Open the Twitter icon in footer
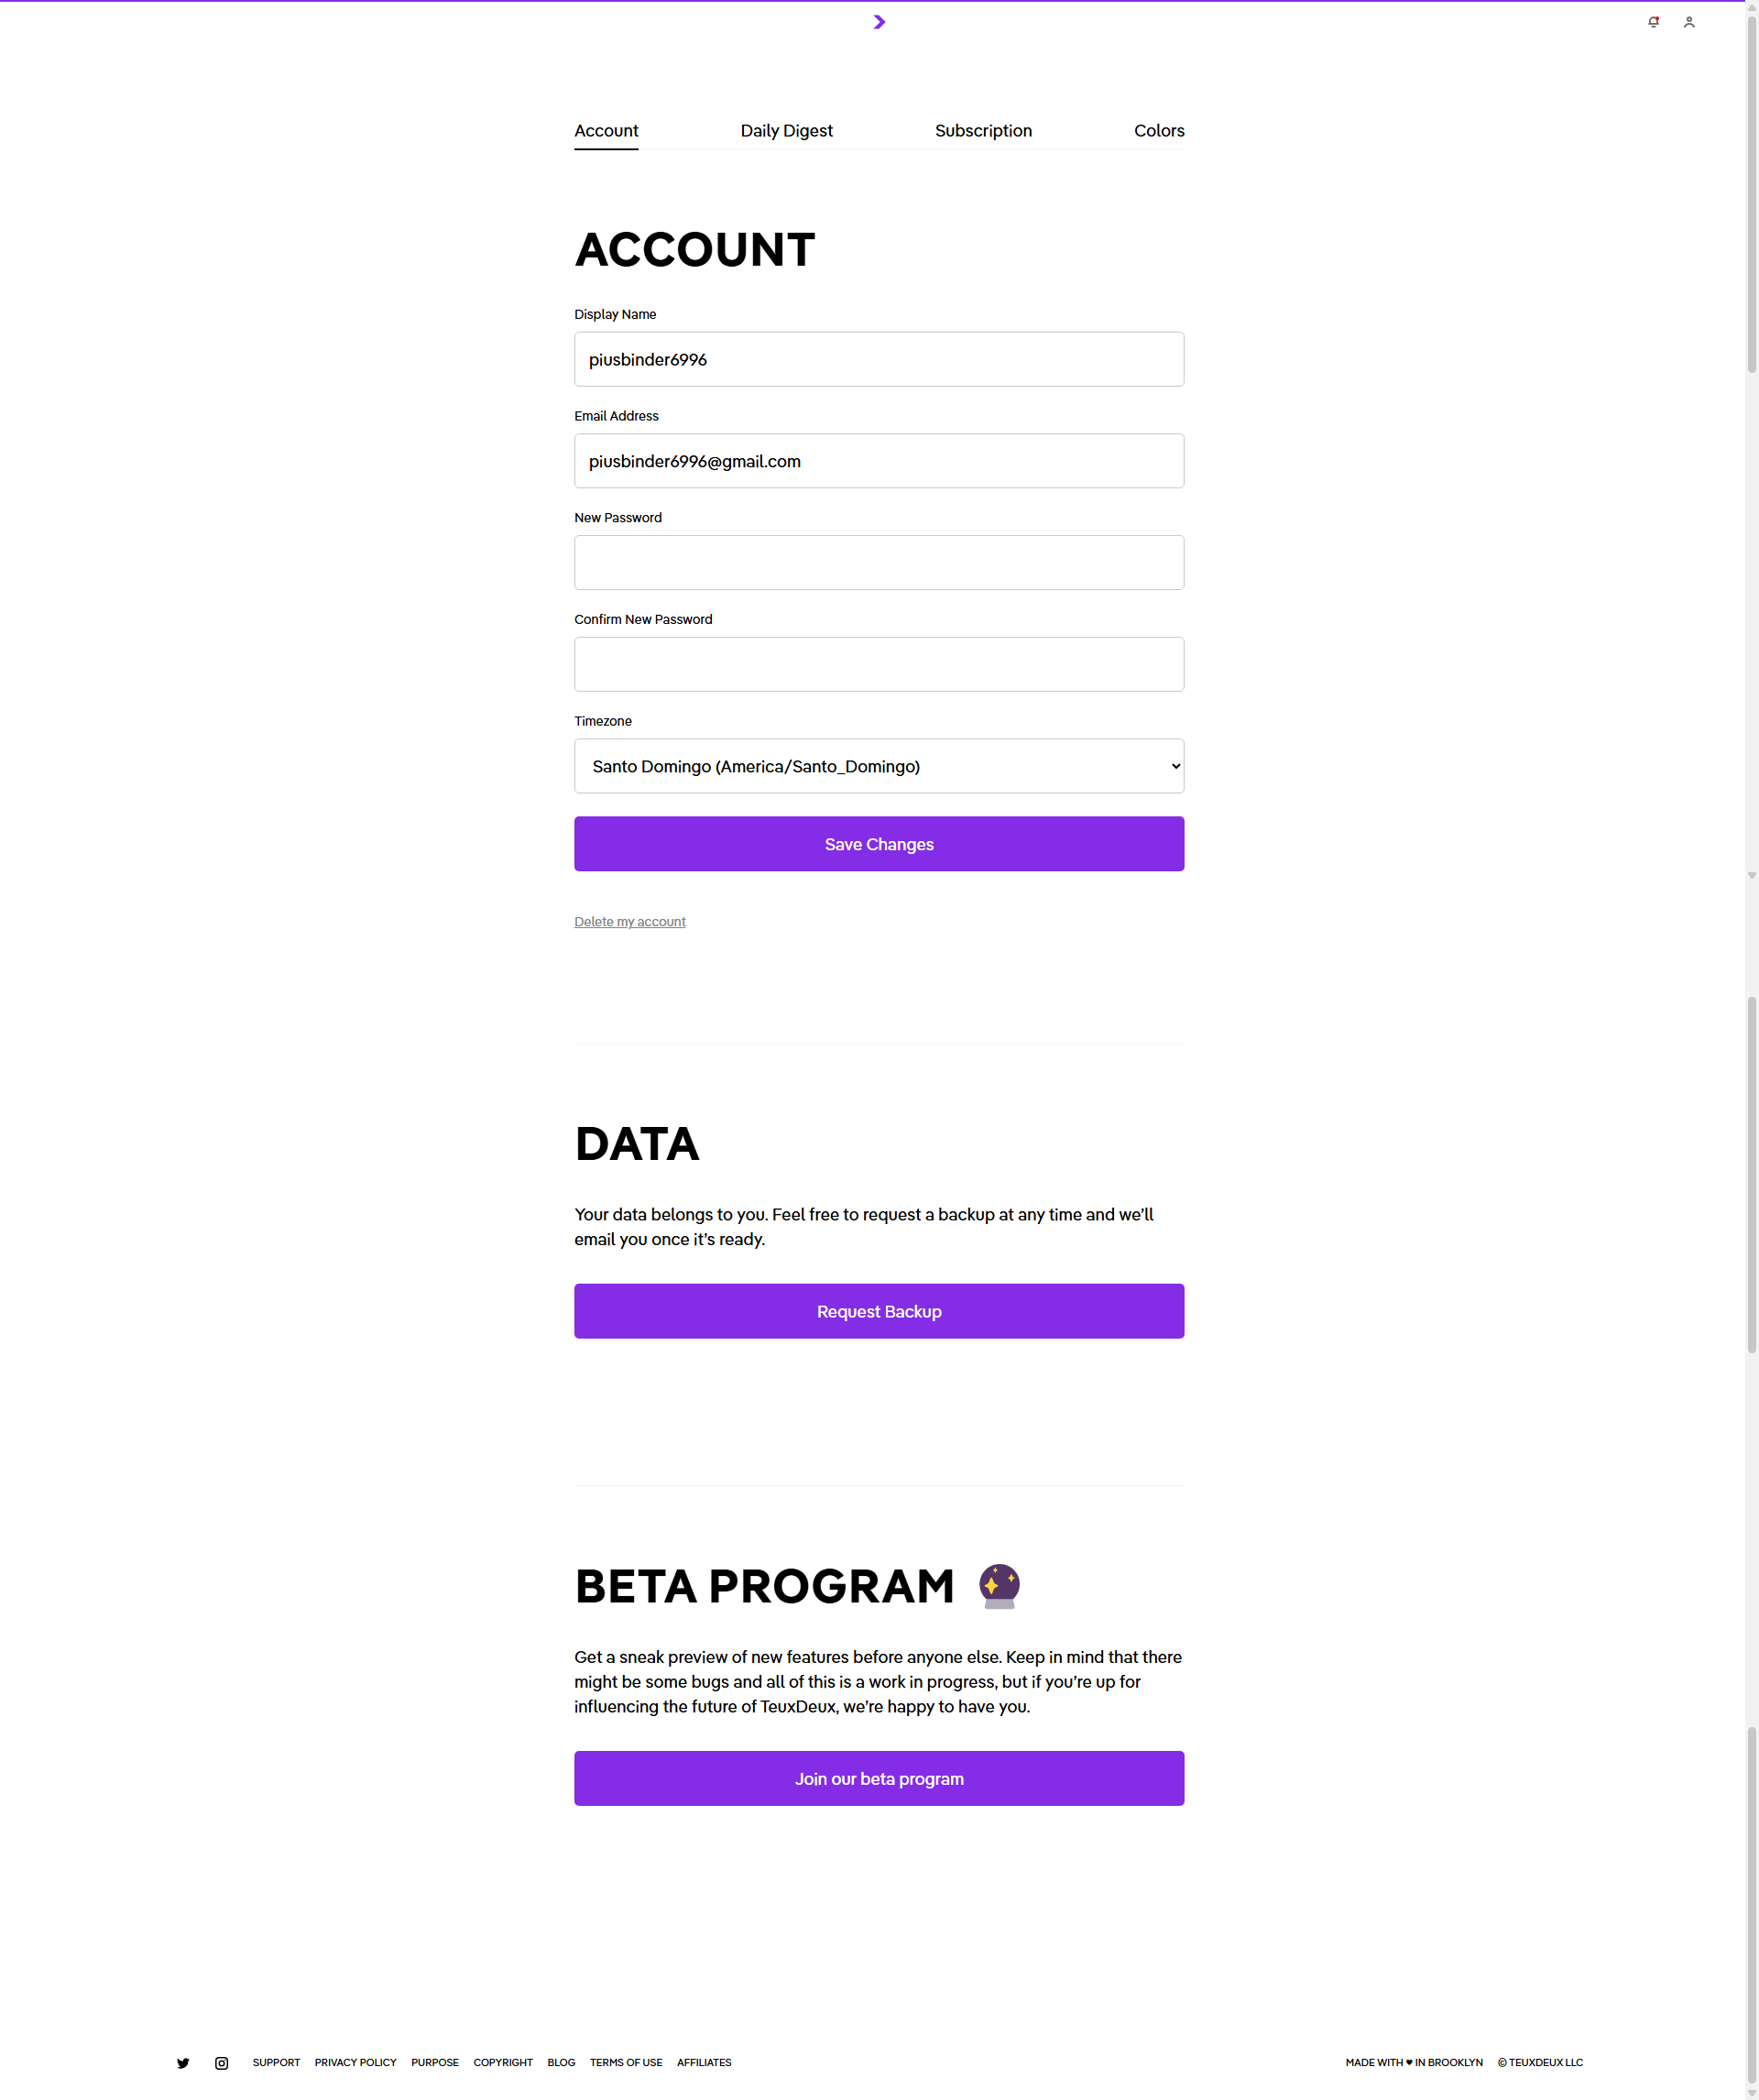1759x2100 pixels. pyautogui.click(x=183, y=2063)
